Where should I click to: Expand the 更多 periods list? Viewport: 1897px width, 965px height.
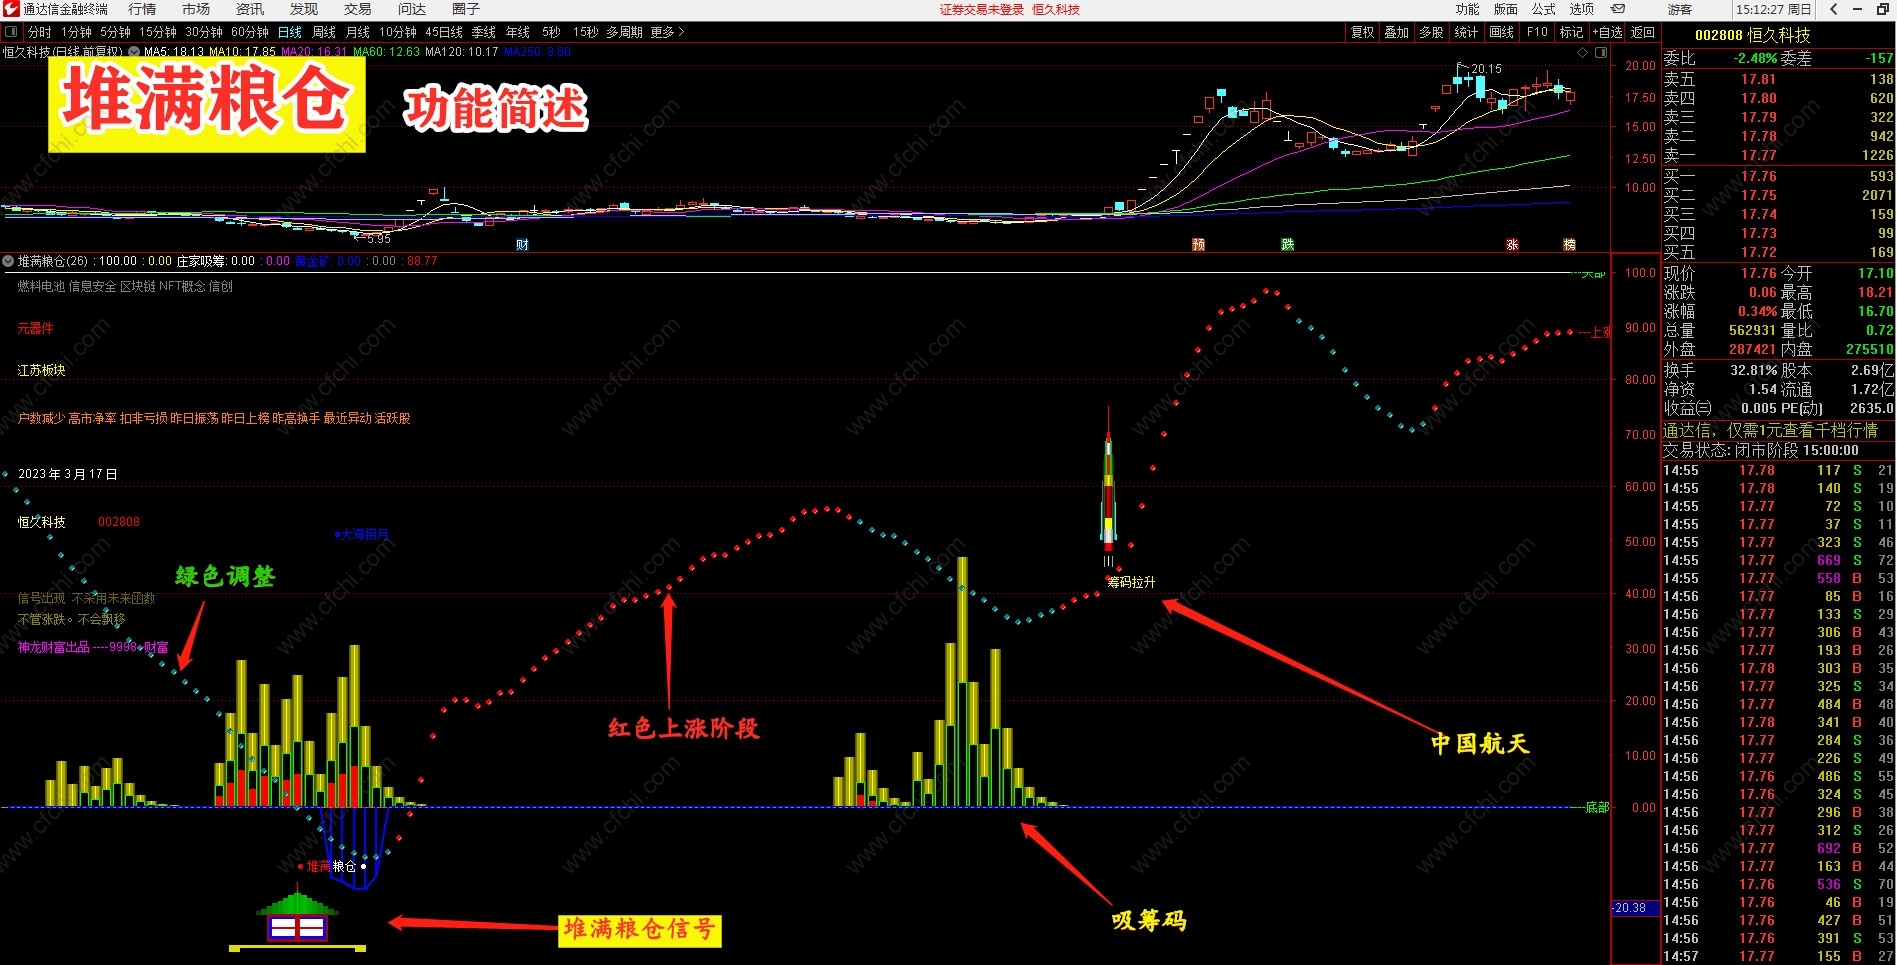point(667,32)
